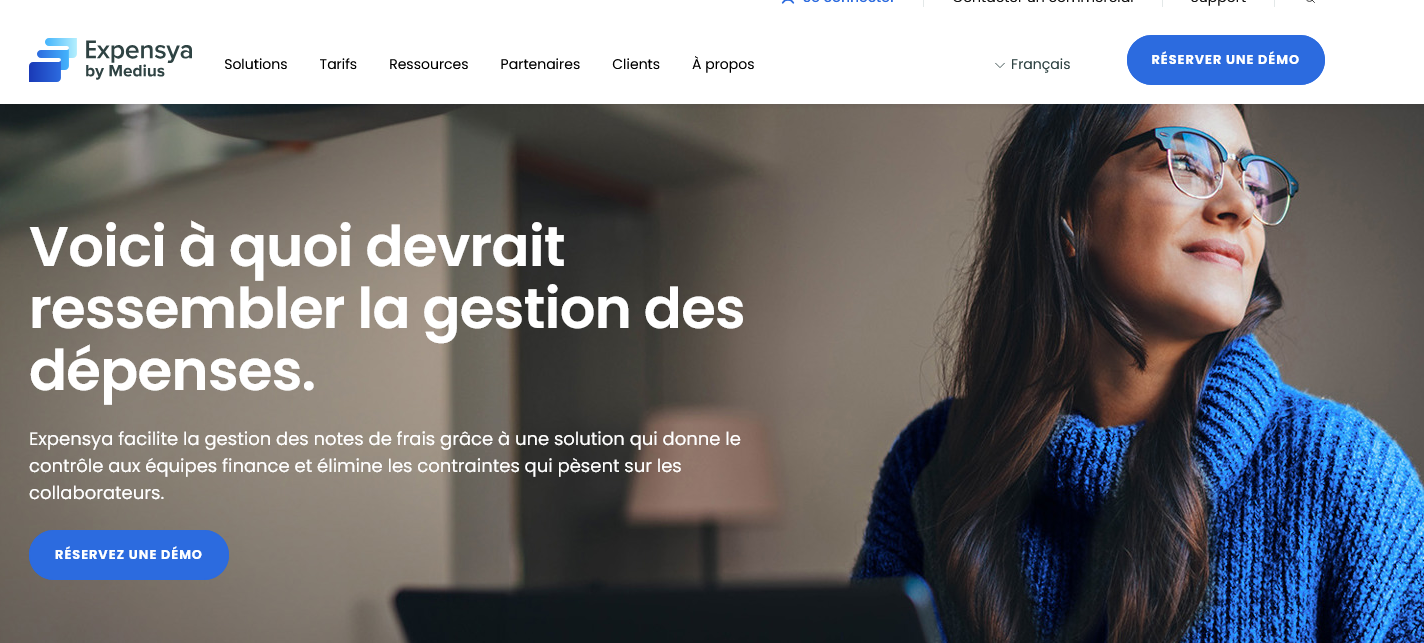Click the Expensya blue logo icon
Screen dimensions: 1424x643
[x=53, y=60]
